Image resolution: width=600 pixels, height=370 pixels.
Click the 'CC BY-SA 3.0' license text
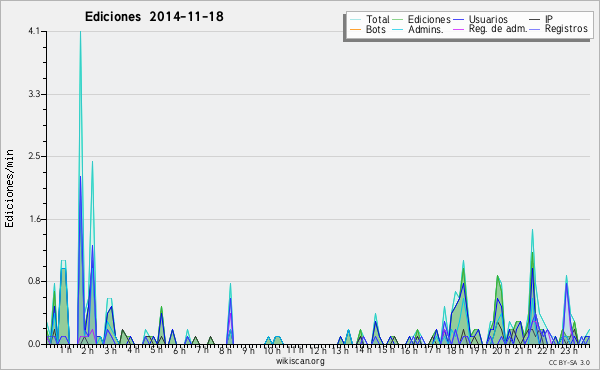pyautogui.click(x=569, y=363)
